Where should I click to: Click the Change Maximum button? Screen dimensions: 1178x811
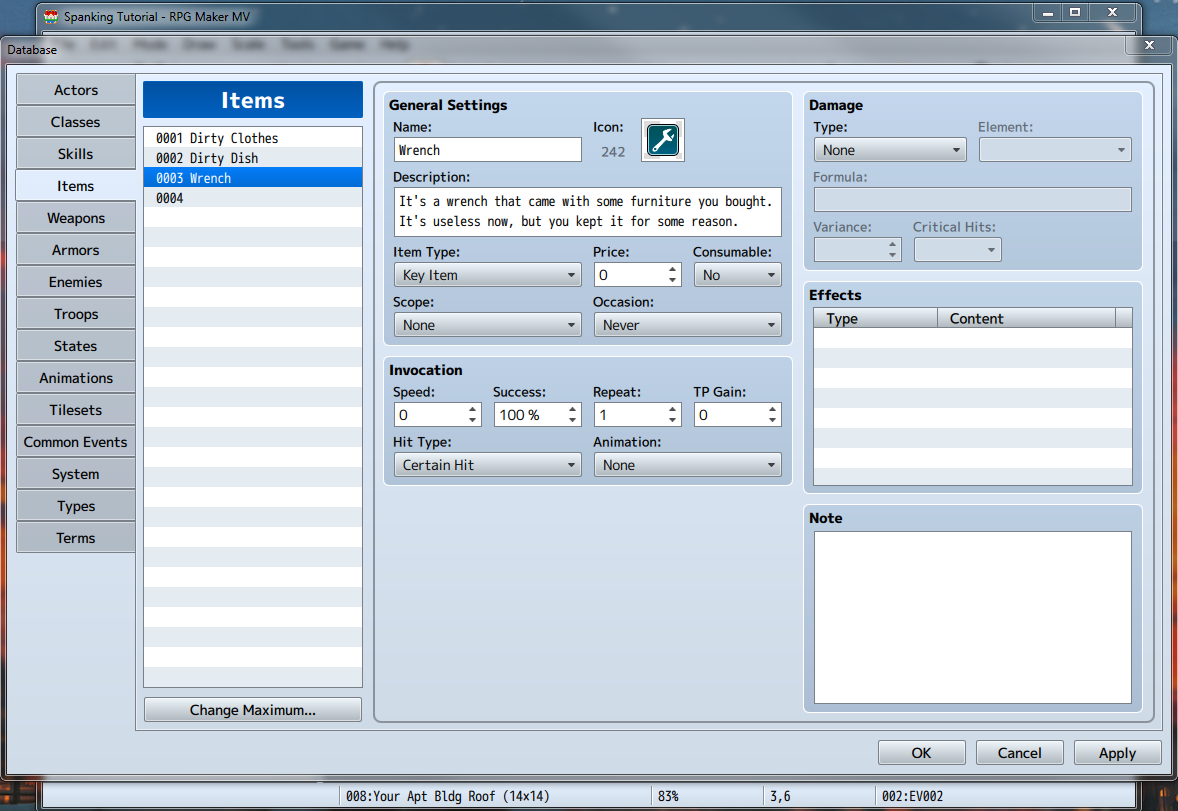click(x=252, y=710)
